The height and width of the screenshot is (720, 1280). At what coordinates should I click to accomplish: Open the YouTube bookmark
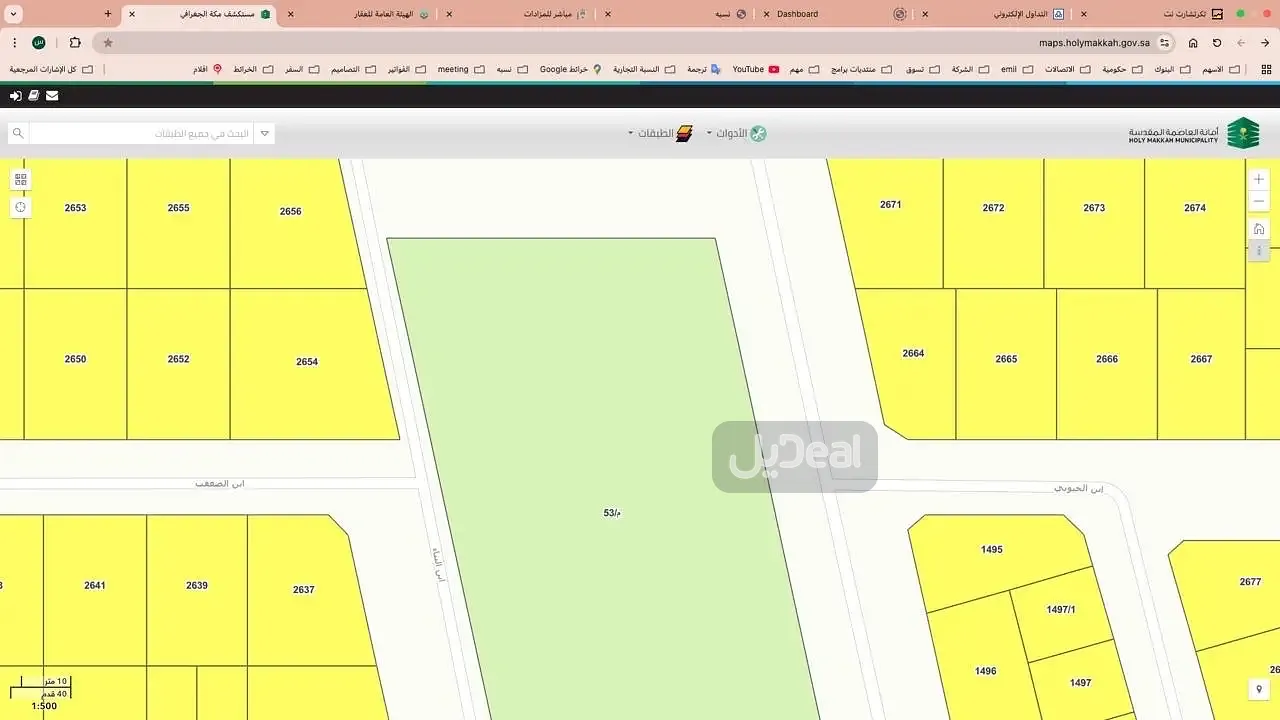[x=755, y=69]
